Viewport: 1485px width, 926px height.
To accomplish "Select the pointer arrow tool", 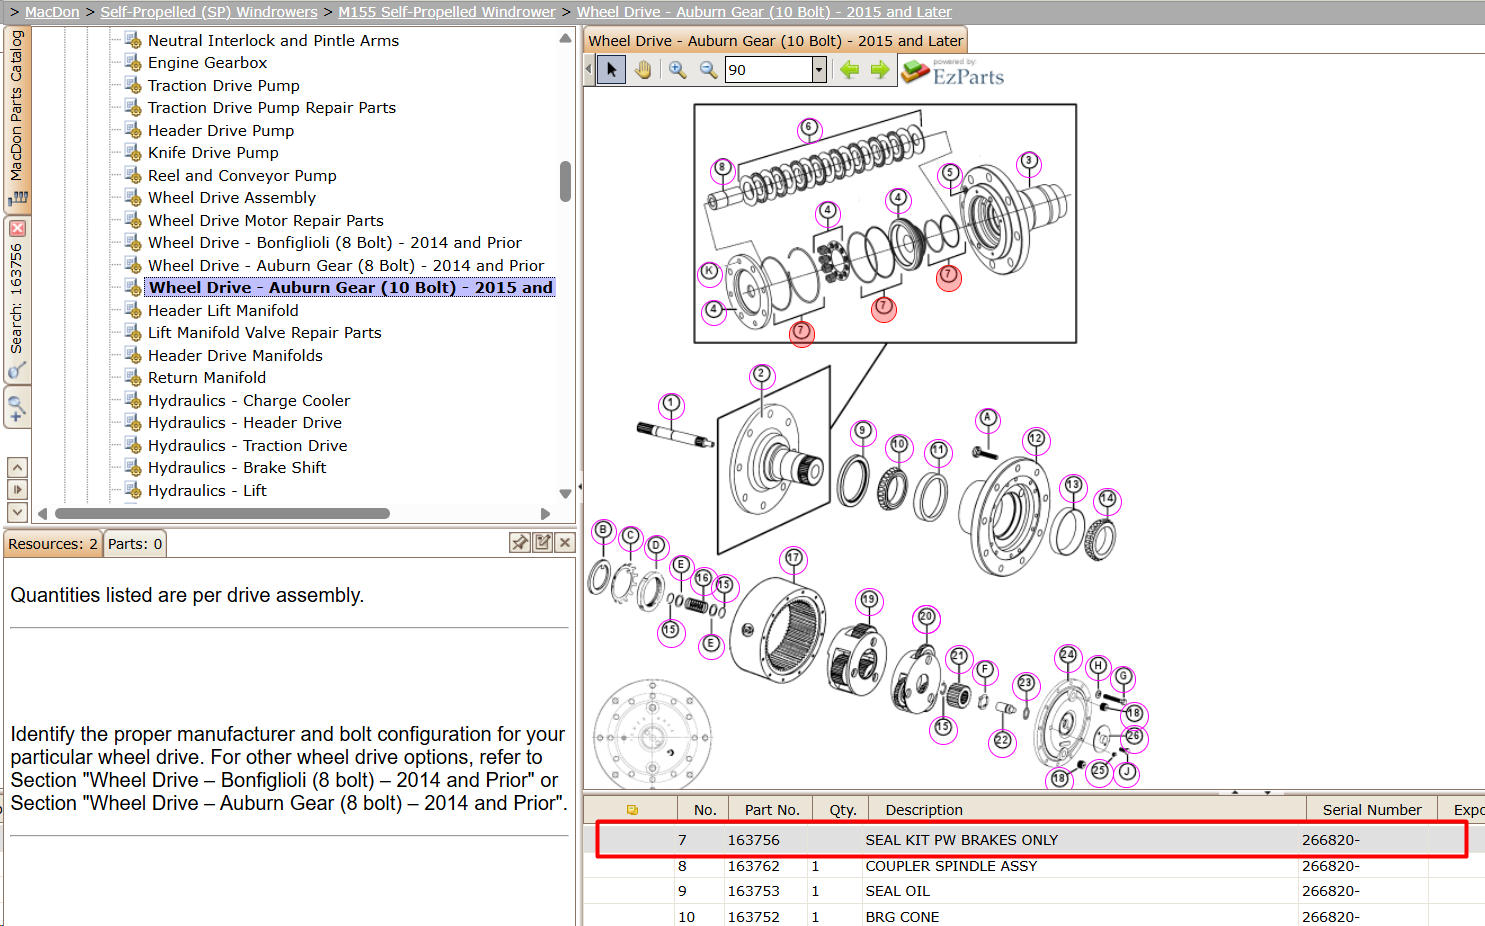I will tap(612, 70).
